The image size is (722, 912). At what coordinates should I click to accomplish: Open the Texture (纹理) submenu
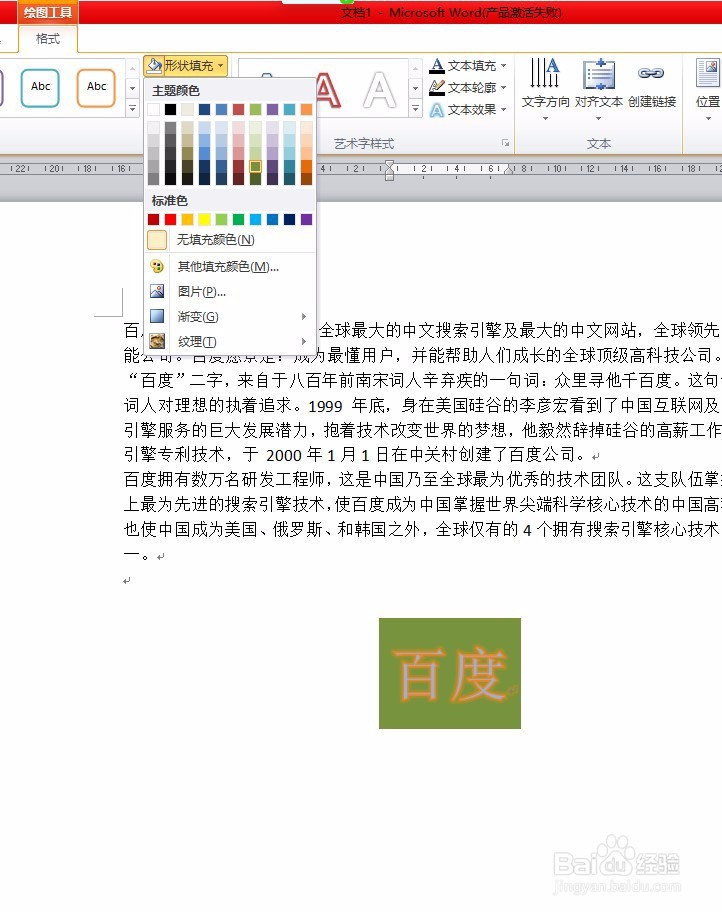(230, 341)
